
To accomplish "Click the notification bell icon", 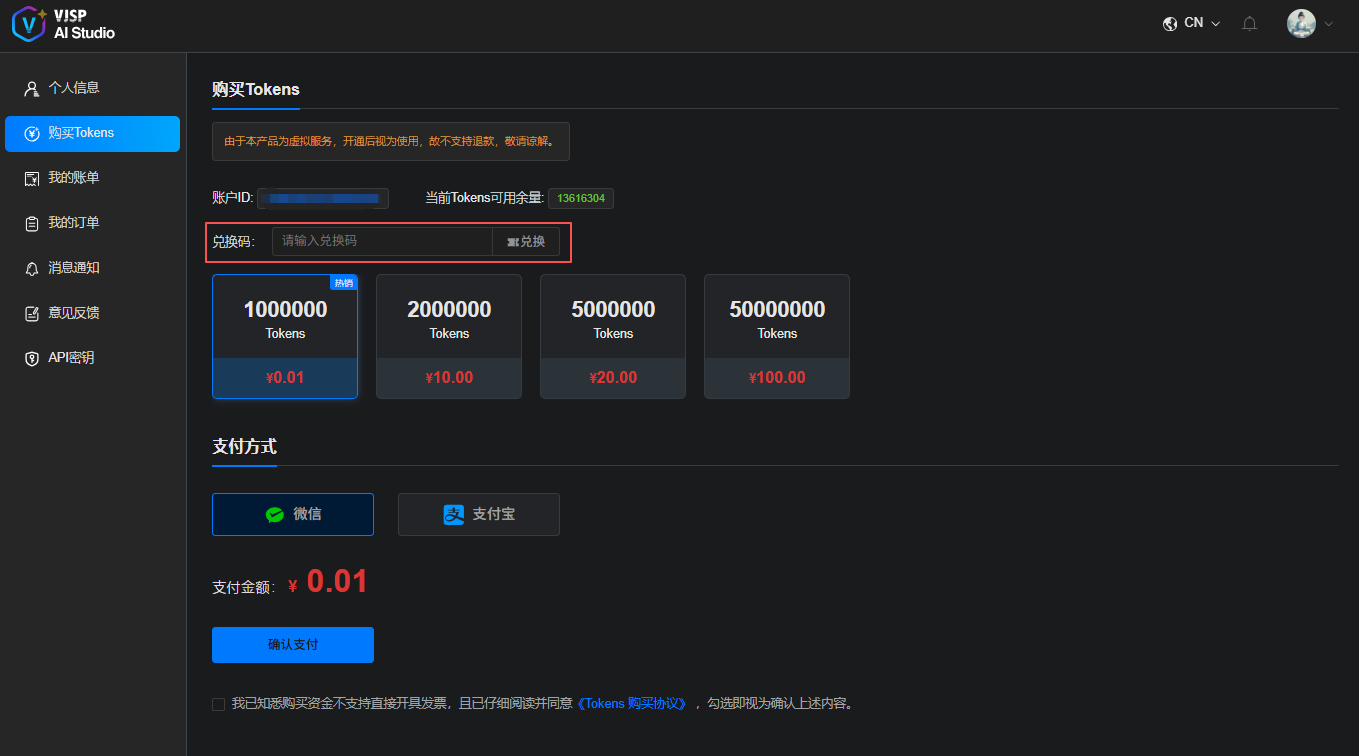I will click(1249, 23).
